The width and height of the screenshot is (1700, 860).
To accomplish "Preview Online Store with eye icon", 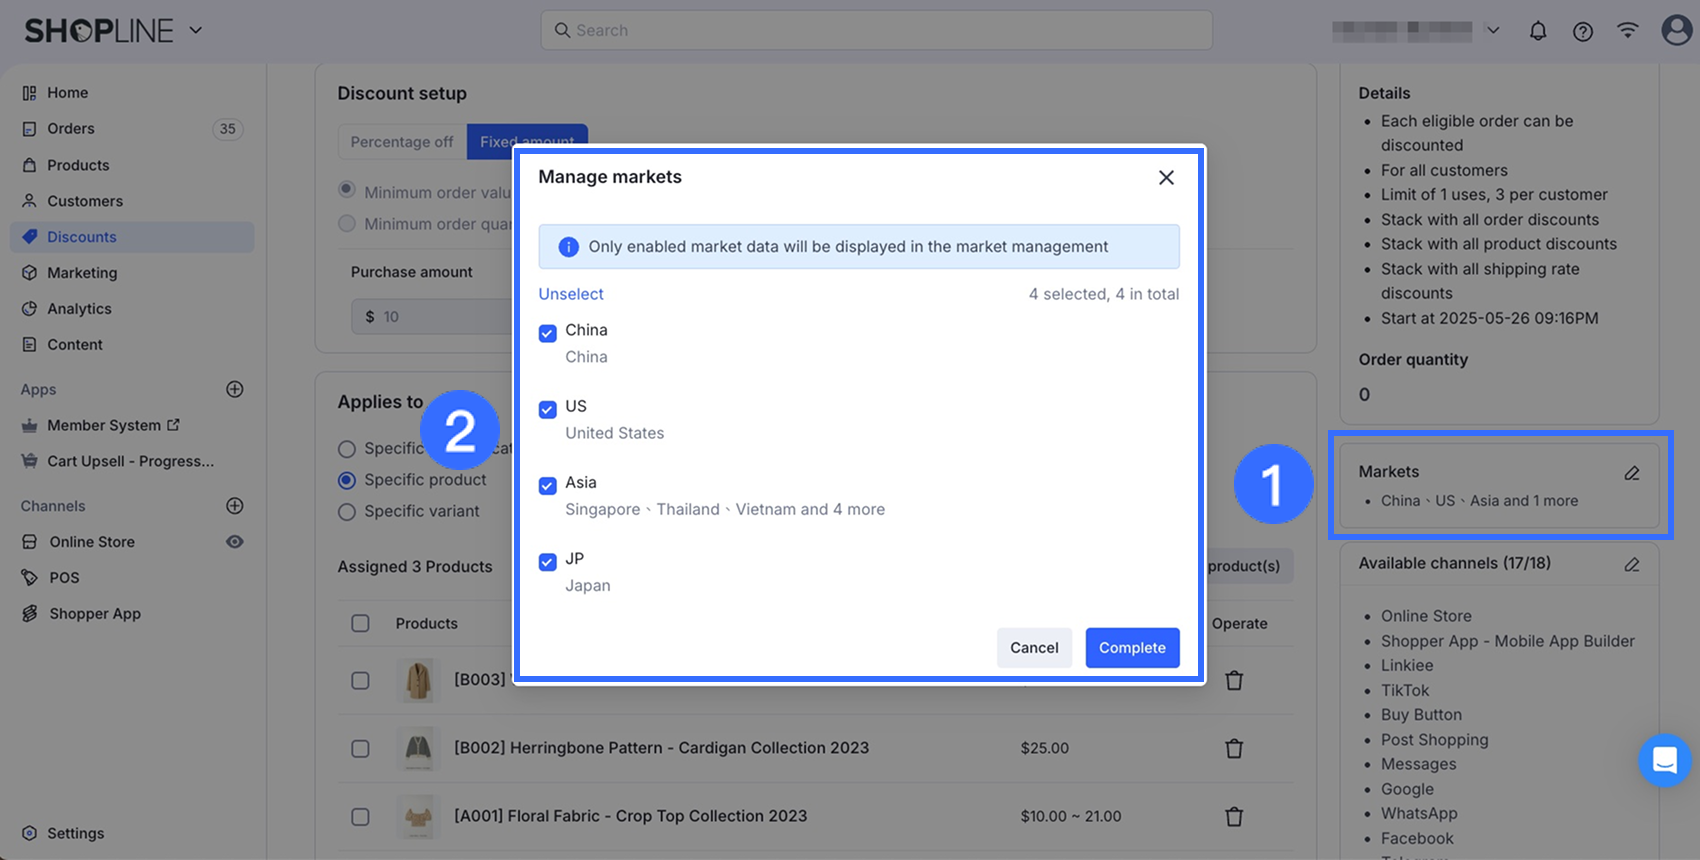I will (235, 542).
